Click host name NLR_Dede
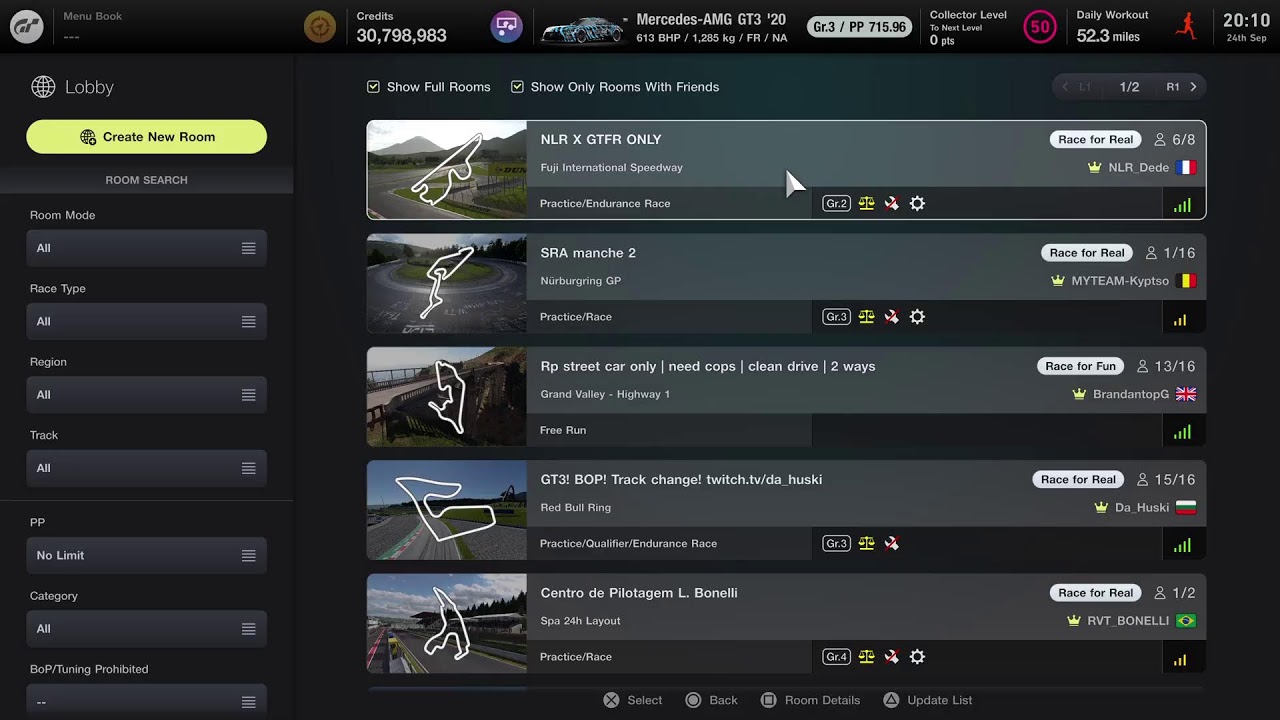 [1138, 167]
